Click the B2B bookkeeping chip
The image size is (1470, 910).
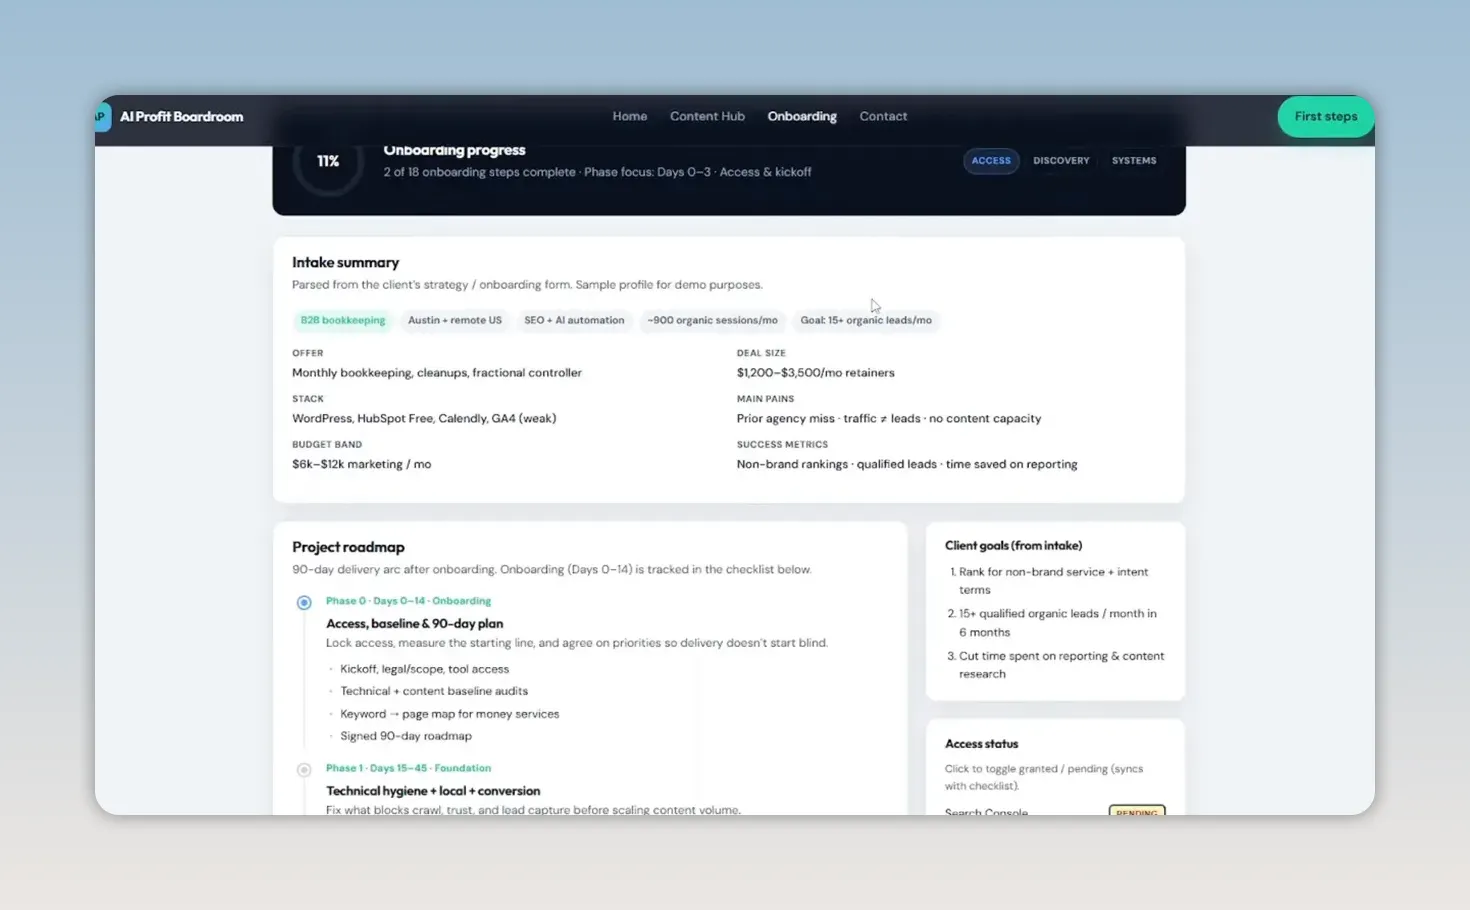[343, 320]
